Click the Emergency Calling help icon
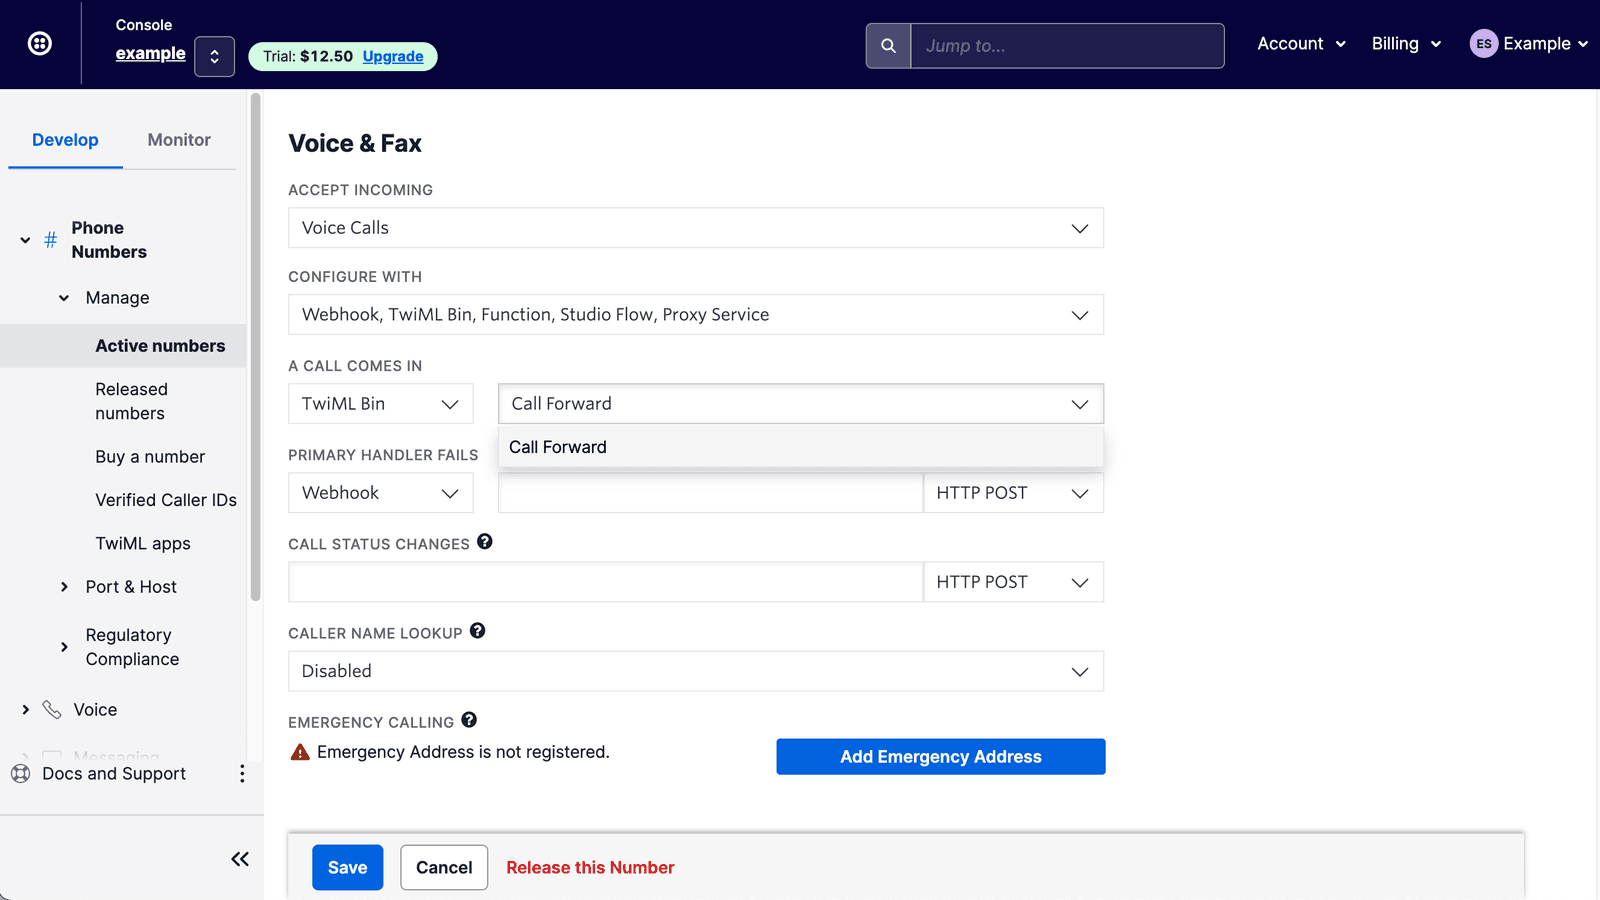 (x=469, y=720)
